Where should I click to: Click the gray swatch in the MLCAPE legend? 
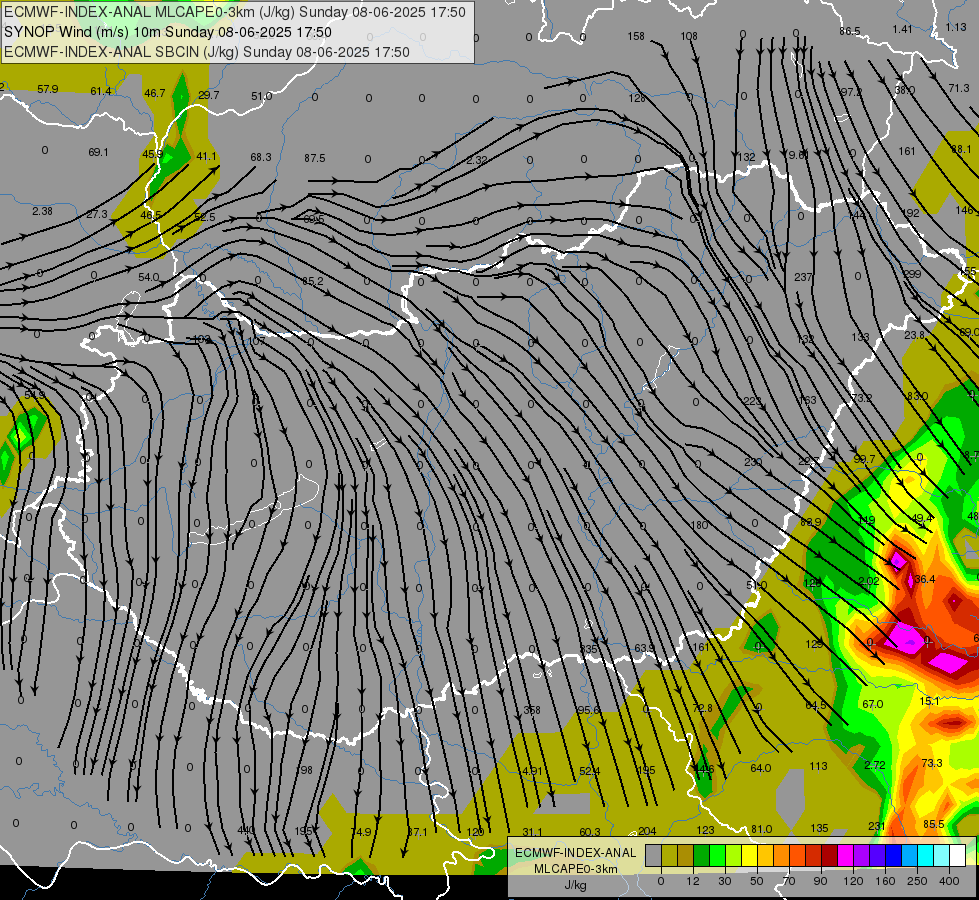pos(653,855)
